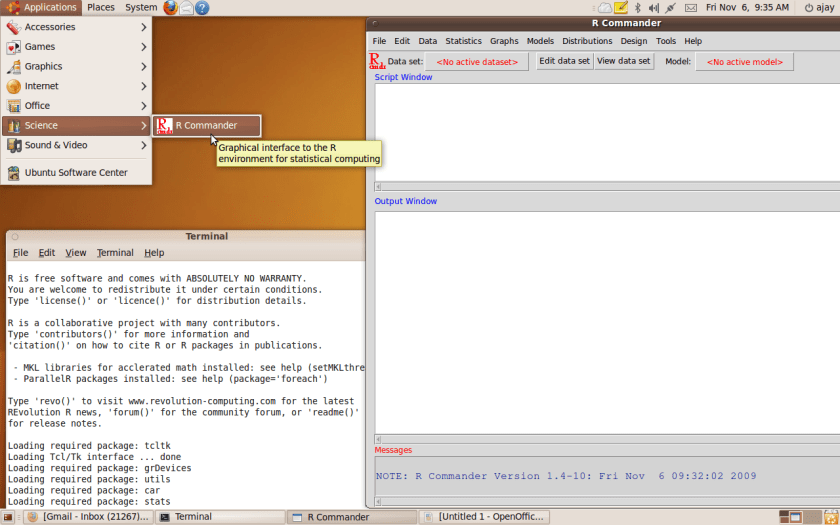The image size is (840, 525).
Task: Open the yellow sticky notes applet
Action: coord(621,8)
